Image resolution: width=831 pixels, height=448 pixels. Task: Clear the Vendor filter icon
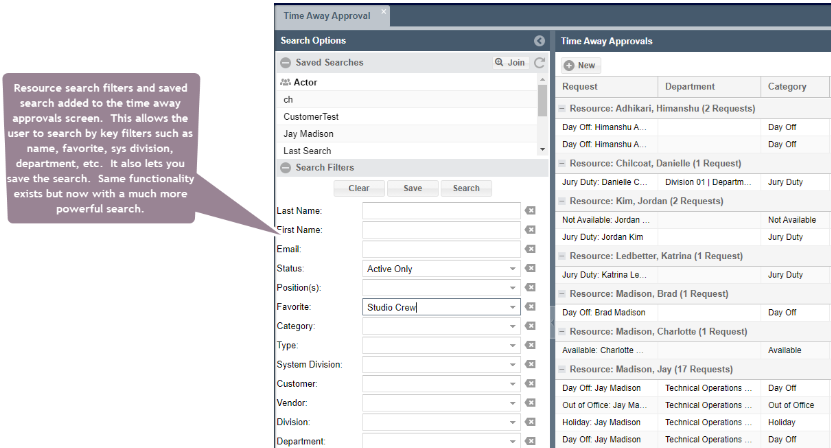[530, 402]
